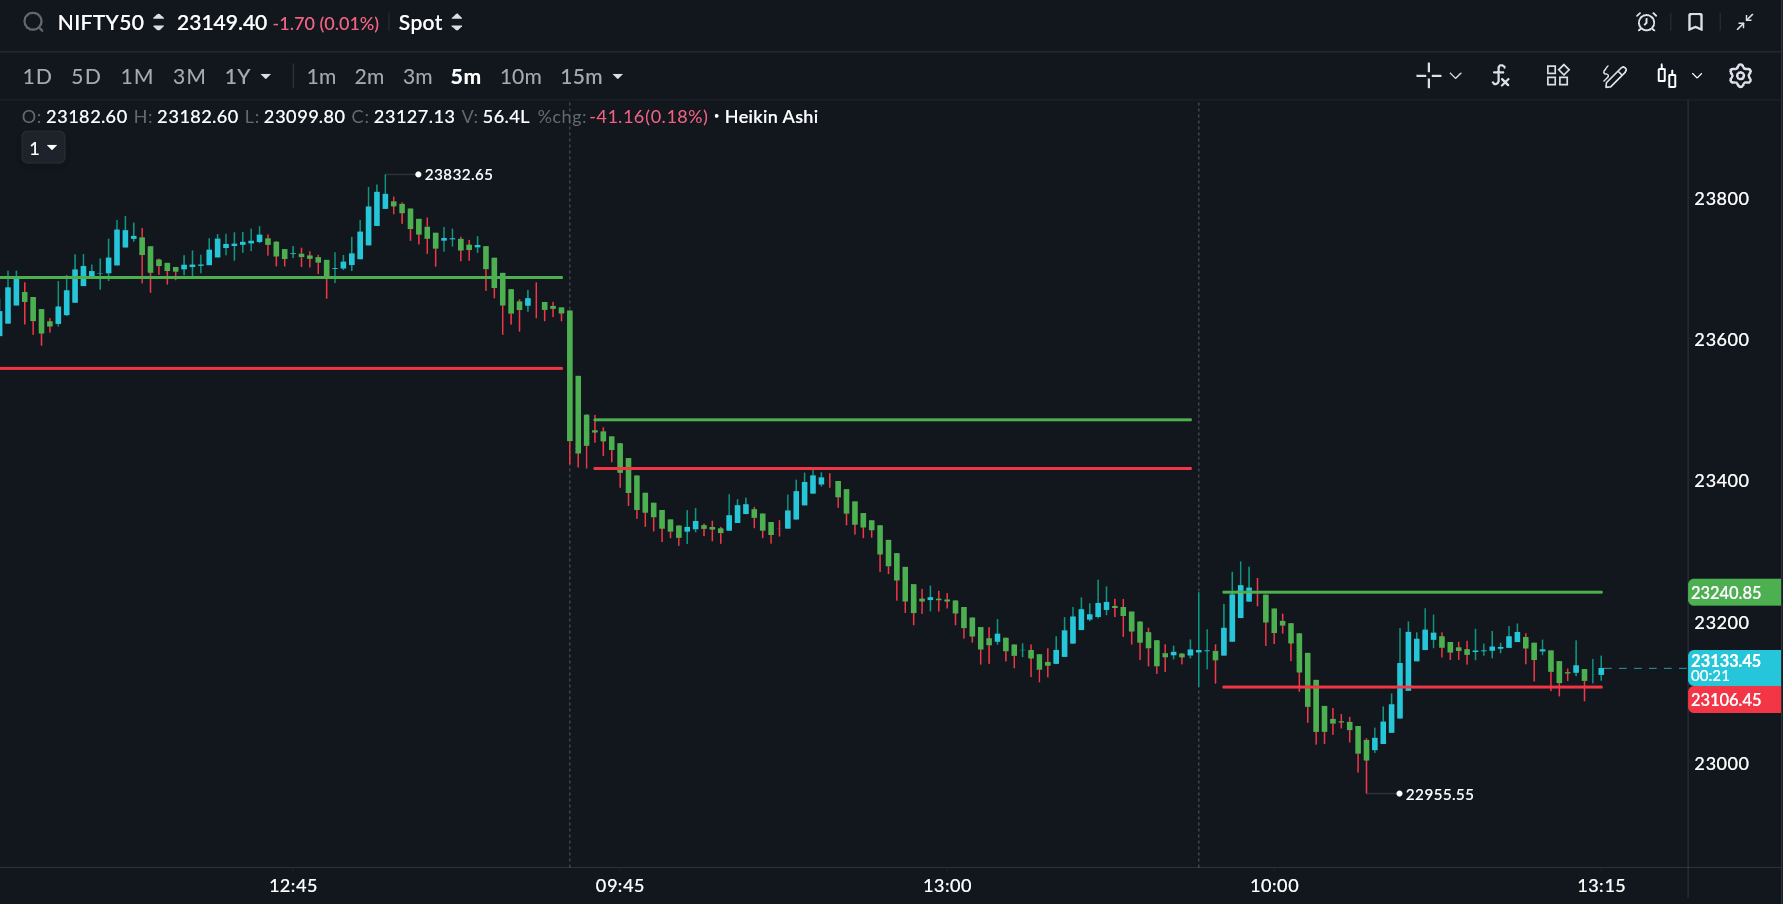Open the indicators fx icon
The image size is (1783, 904).
[x=1500, y=76]
